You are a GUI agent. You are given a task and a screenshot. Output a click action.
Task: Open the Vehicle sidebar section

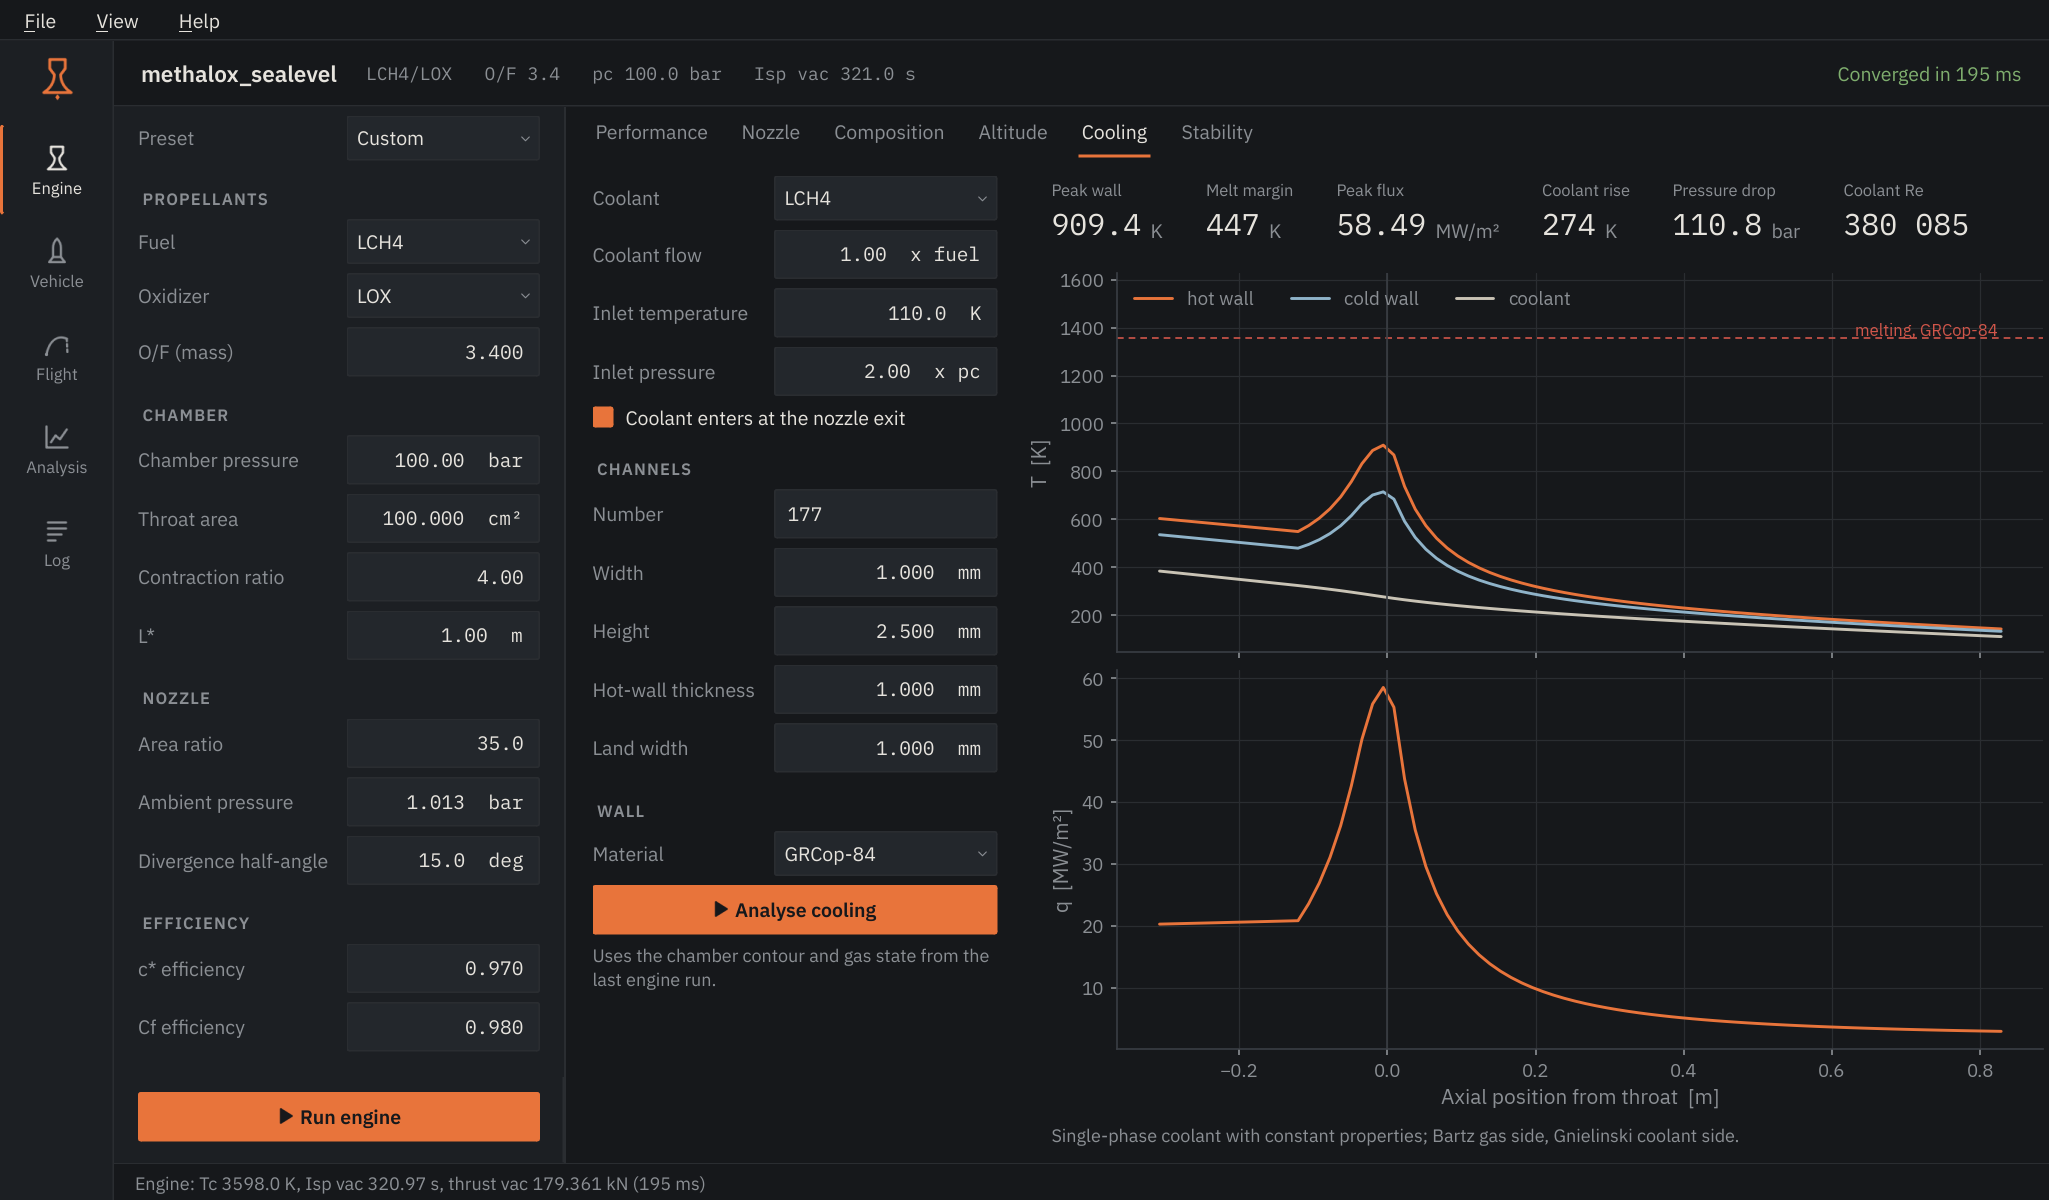click(x=57, y=263)
